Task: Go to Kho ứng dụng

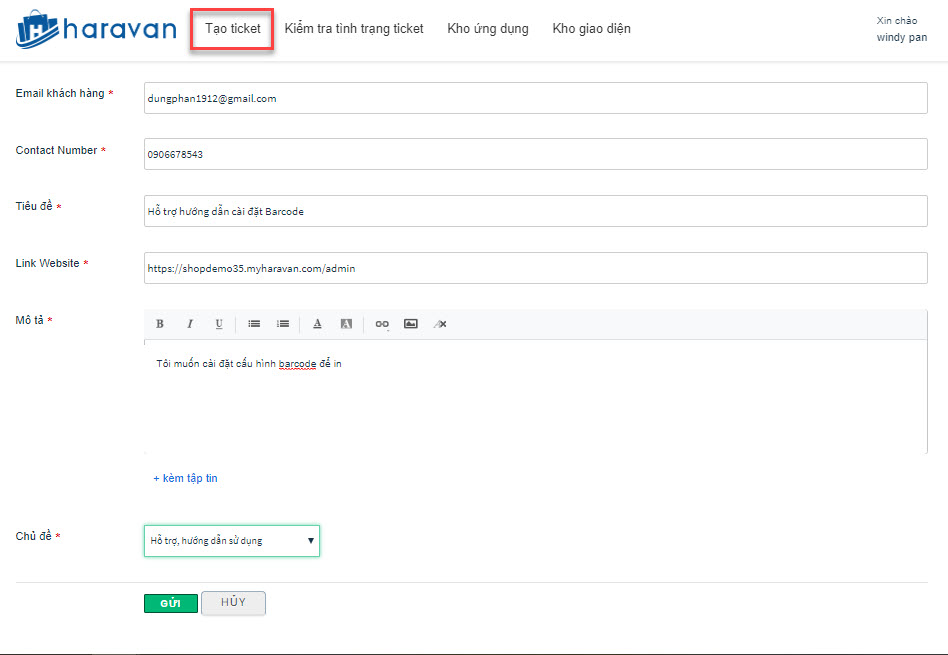Action: (x=488, y=28)
